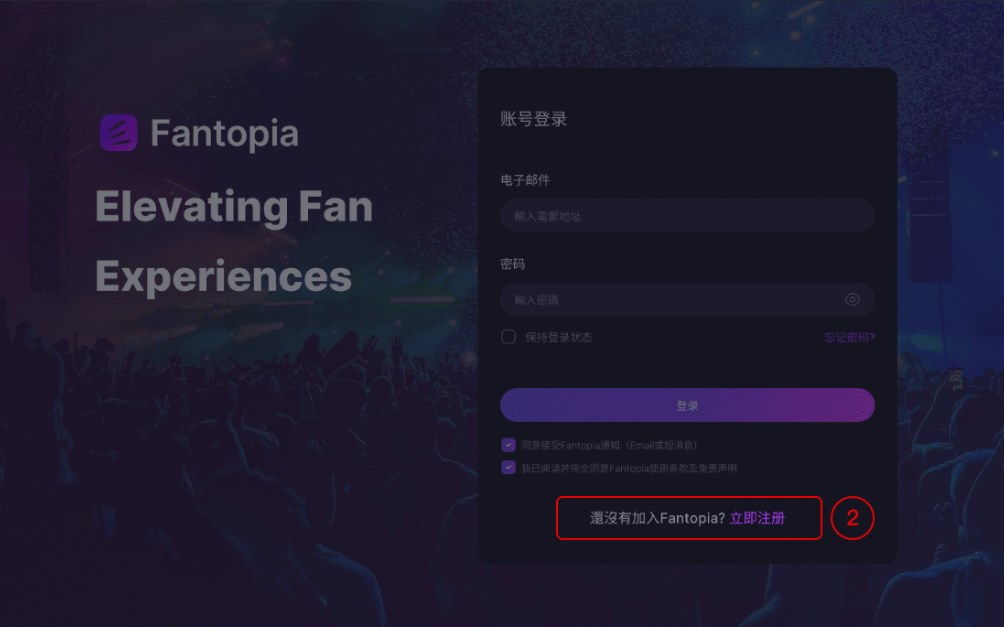
Task: Click the terms agreement purple checkmark icon
Action: [x=508, y=467]
